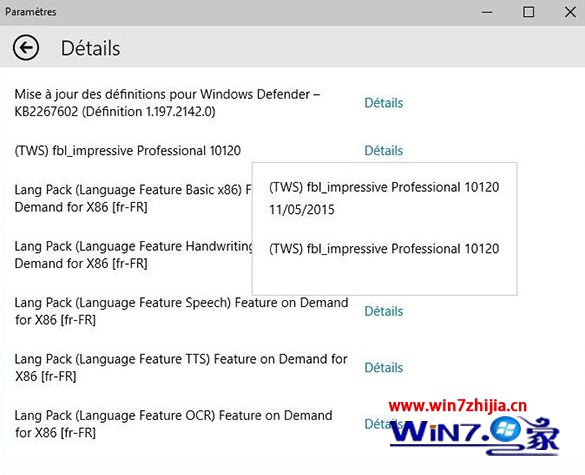This screenshot has height=475, width=585.
Task: Click the Détails page heading
Action: click(x=91, y=49)
